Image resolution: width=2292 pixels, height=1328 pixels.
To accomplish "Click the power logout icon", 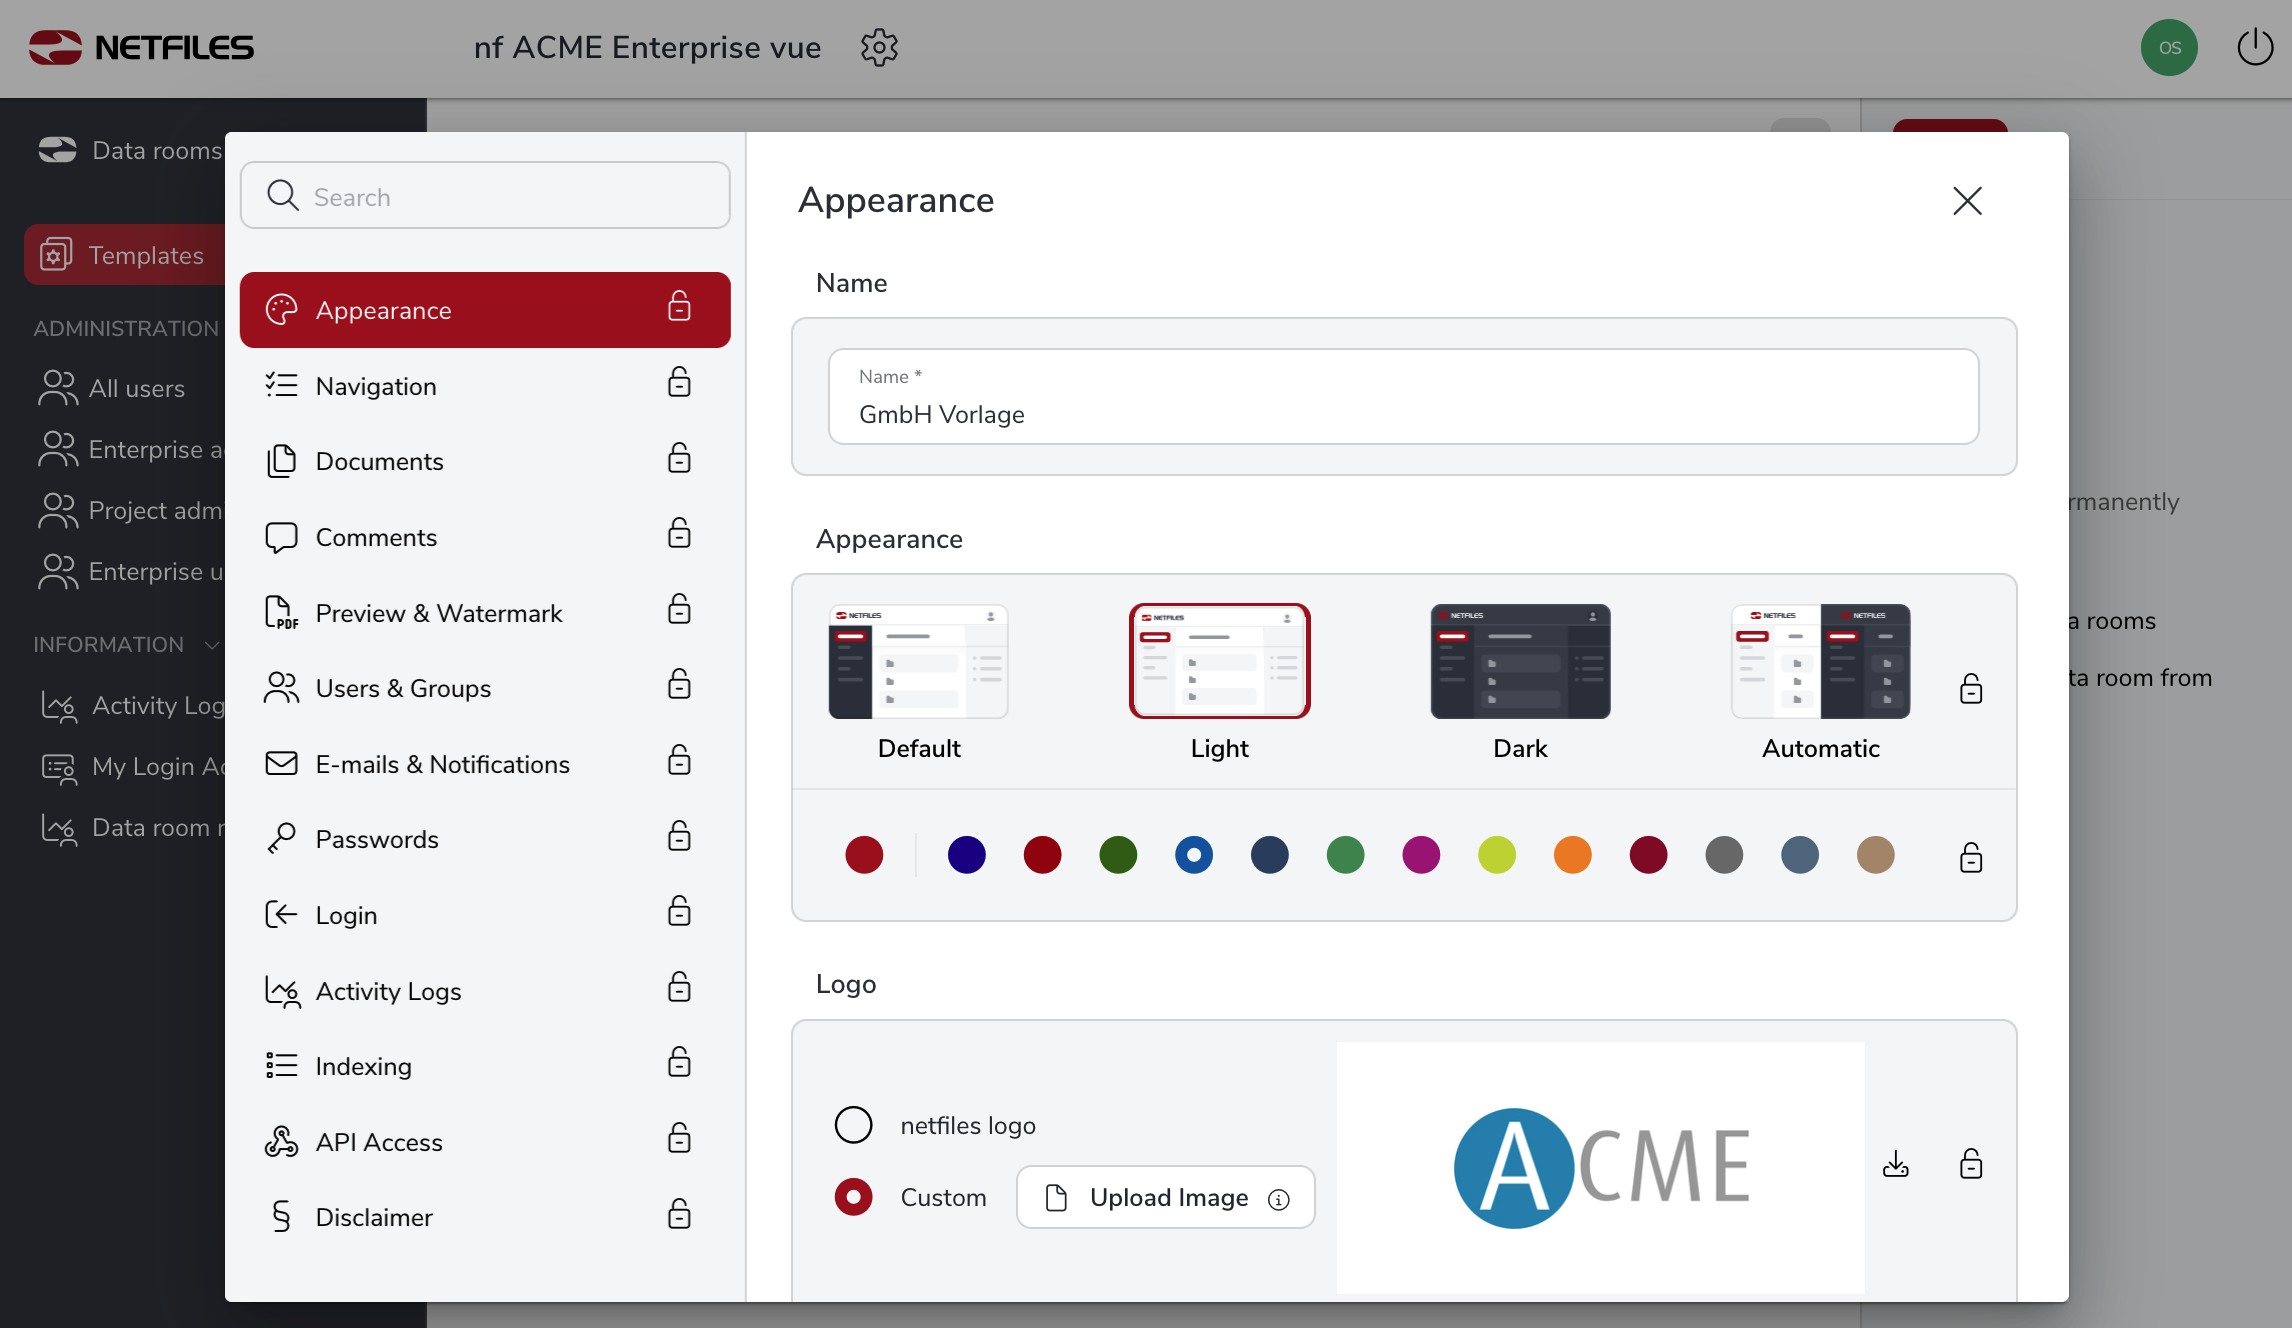I will pyautogui.click(x=2254, y=47).
